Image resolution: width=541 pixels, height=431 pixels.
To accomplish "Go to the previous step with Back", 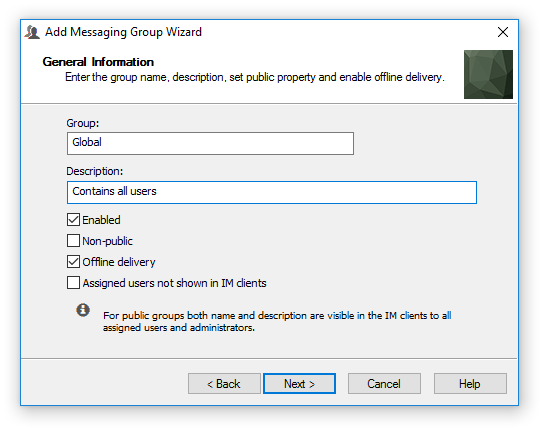I will 224,383.
